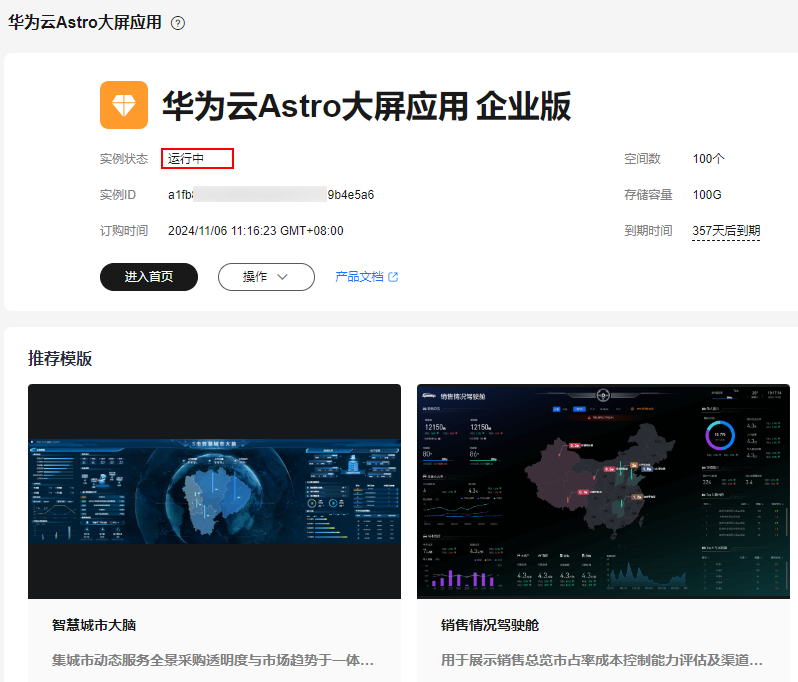Select the 销售情况驾驶舱 template title

point(490,625)
